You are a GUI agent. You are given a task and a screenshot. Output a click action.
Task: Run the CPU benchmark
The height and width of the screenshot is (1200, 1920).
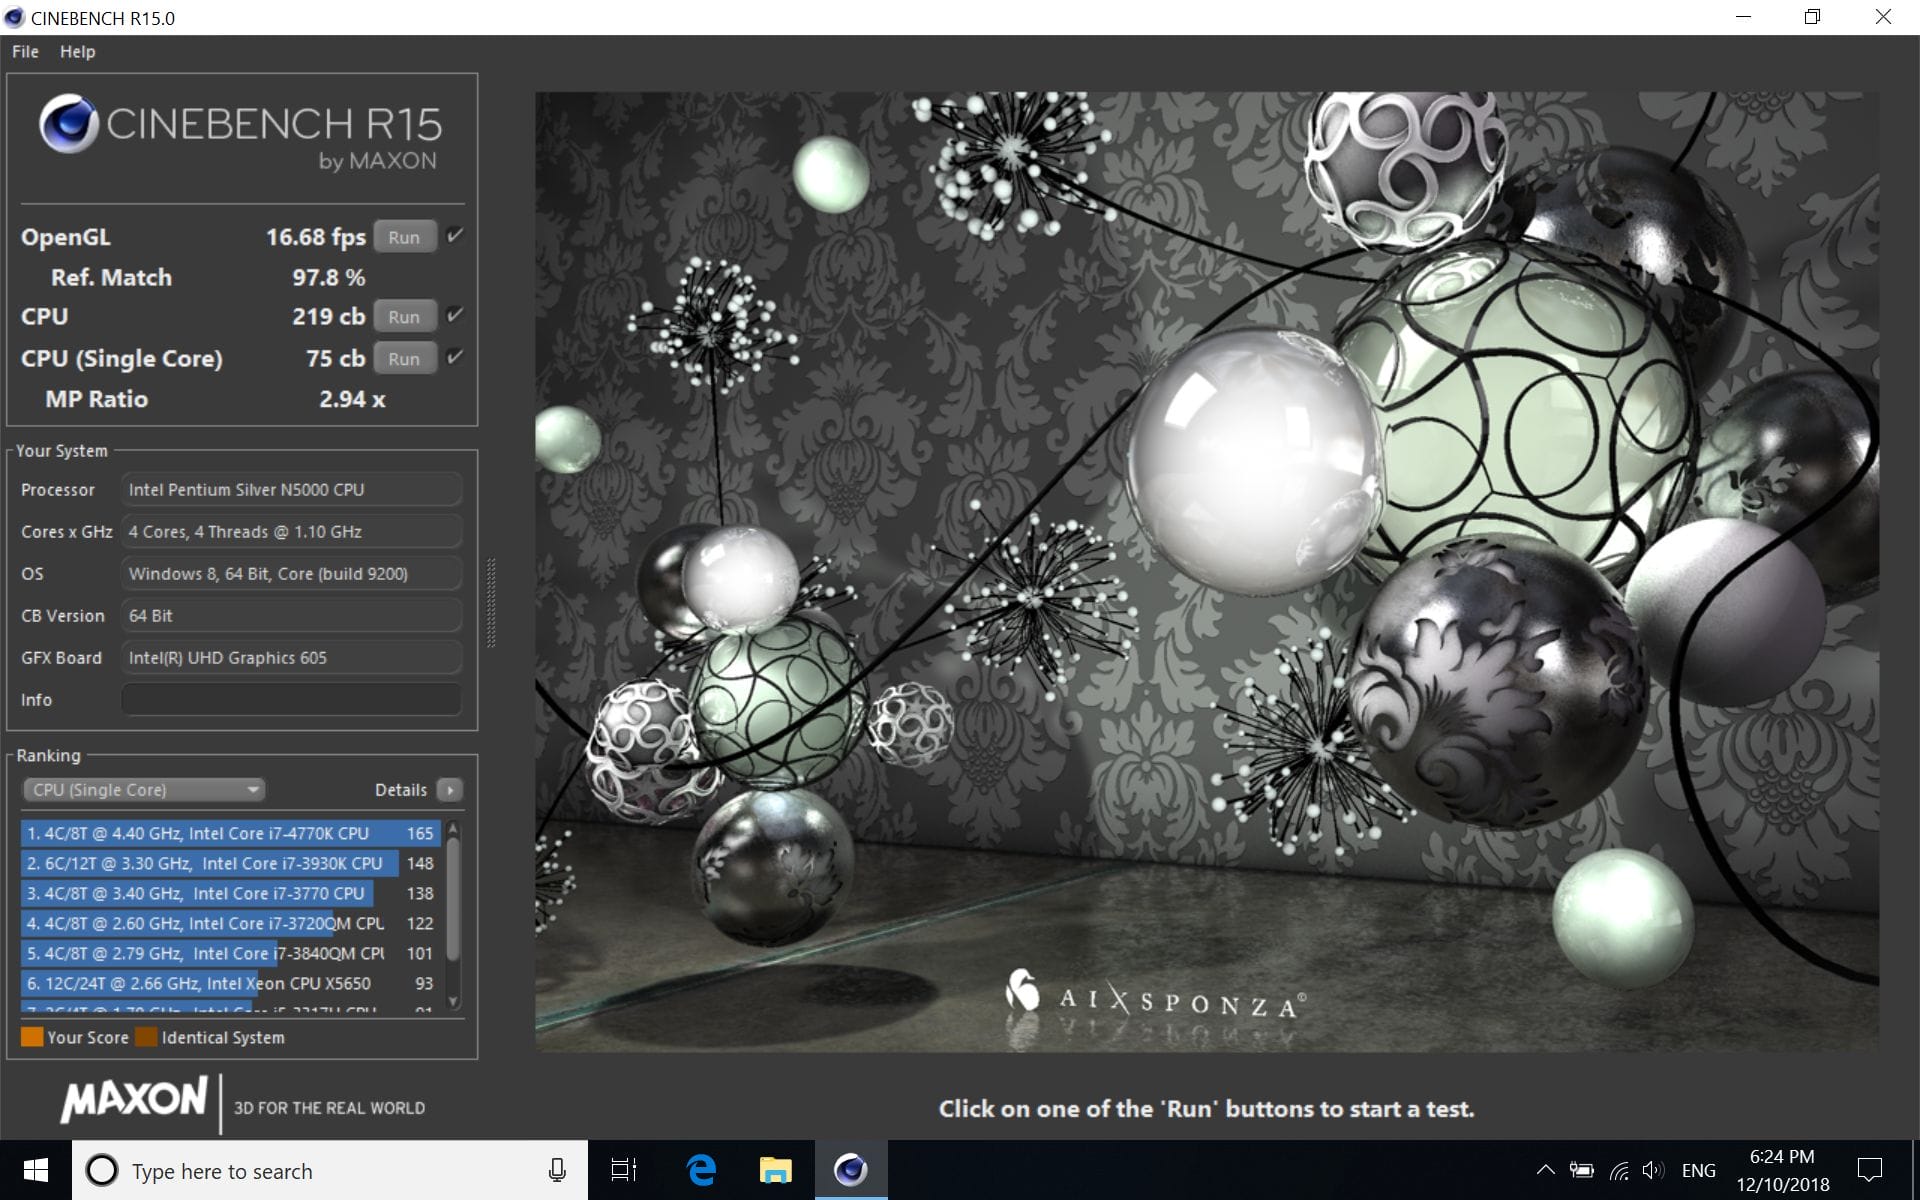(x=404, y=316)
